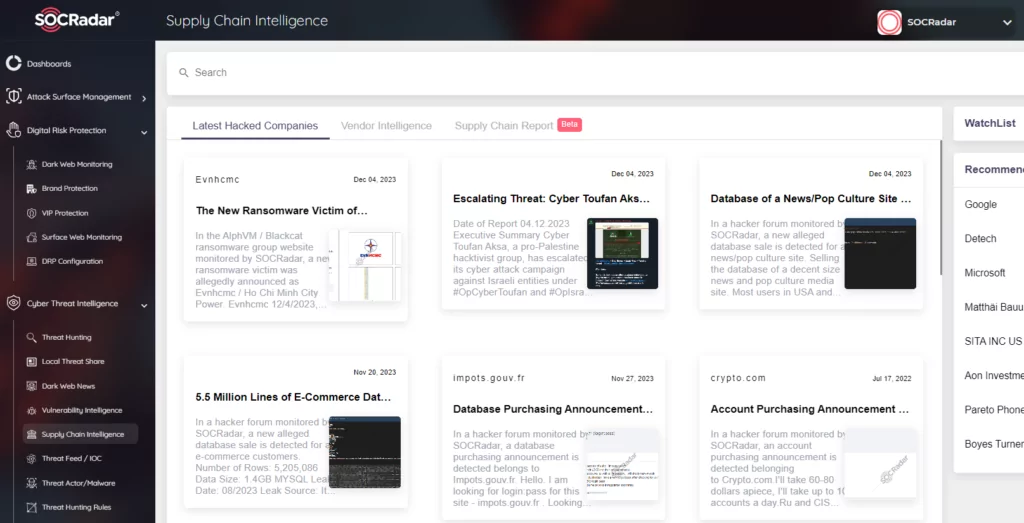The height and width of the screenshot is (523, 1024).
Task: Open 5.5 Million Lines of E-Commerce article
Action: coord(293,397)
